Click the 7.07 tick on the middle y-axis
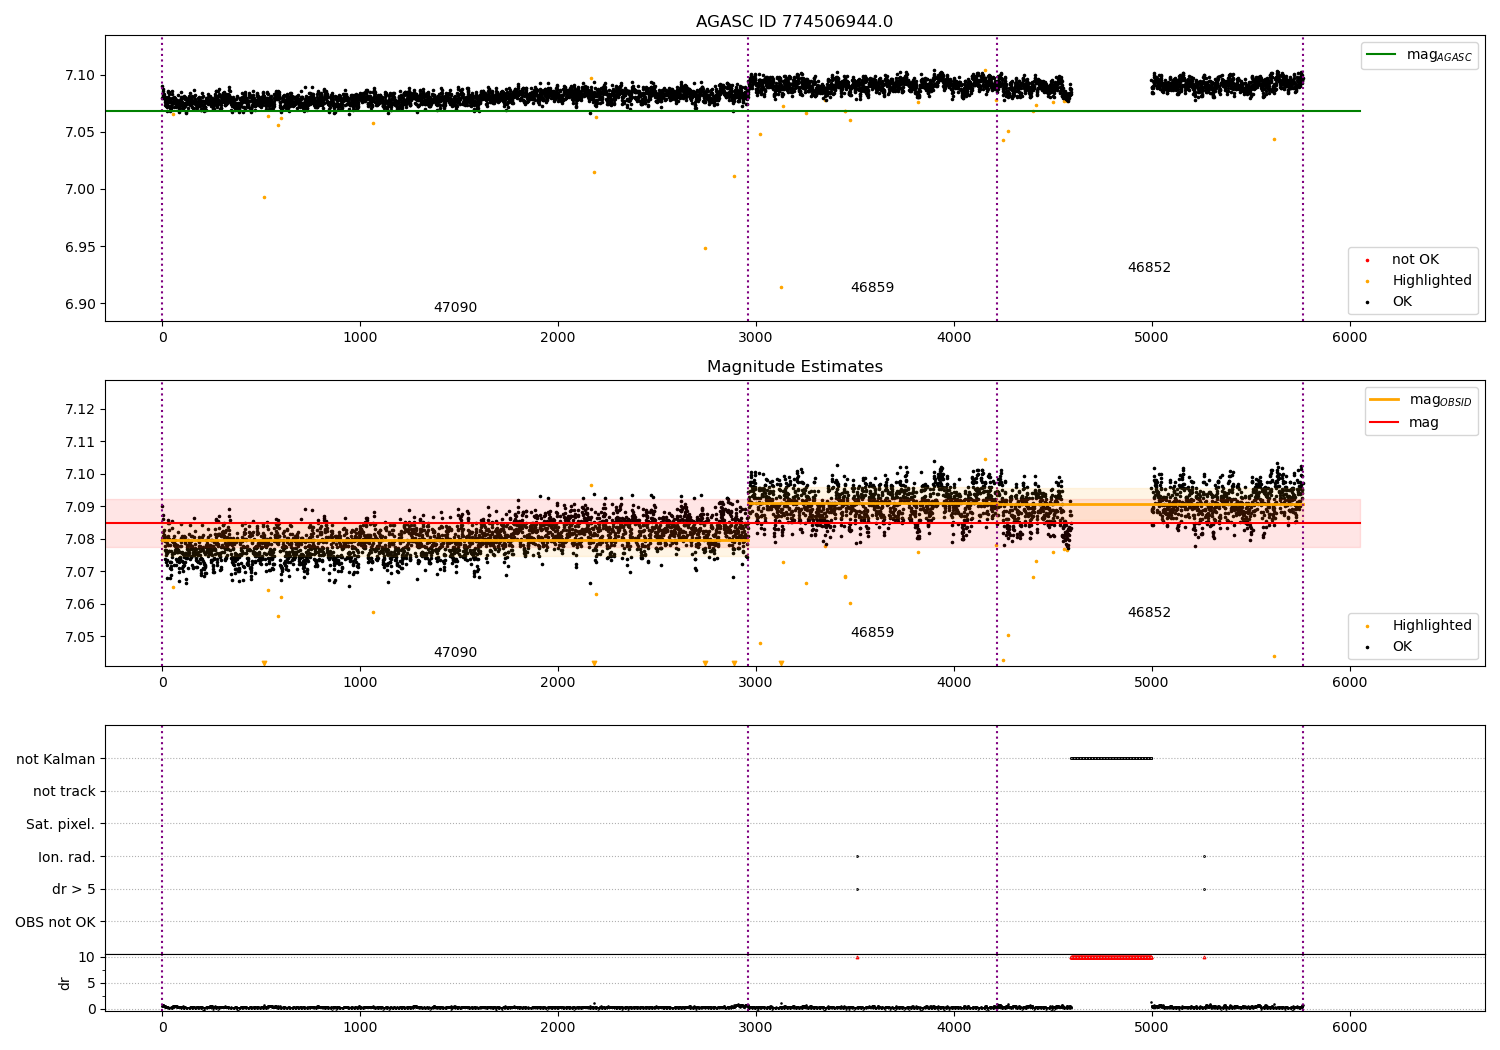Viewport: 1500px width, 1050px height. coord(78,572)
